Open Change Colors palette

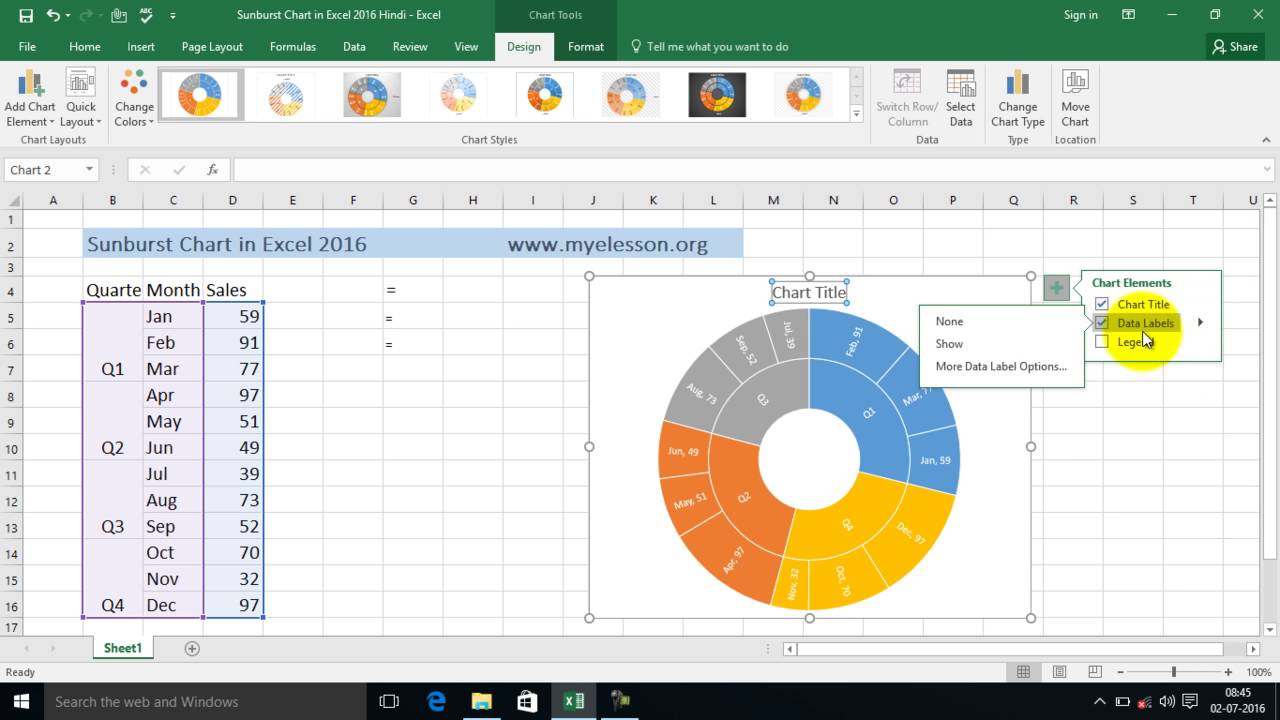click(x=134, y=98)
